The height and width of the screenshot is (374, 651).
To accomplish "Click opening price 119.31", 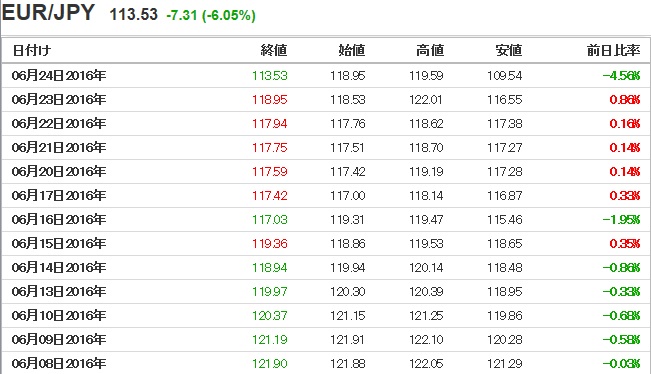I will [348, 220].
